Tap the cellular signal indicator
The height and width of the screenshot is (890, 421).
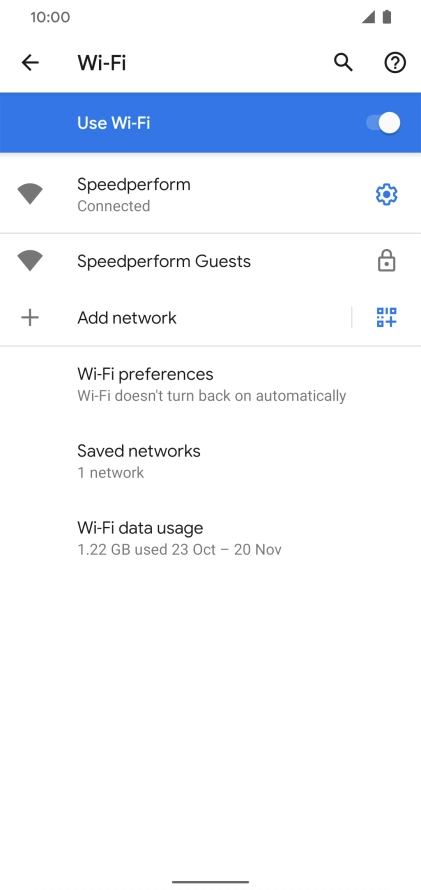[368, 17]
